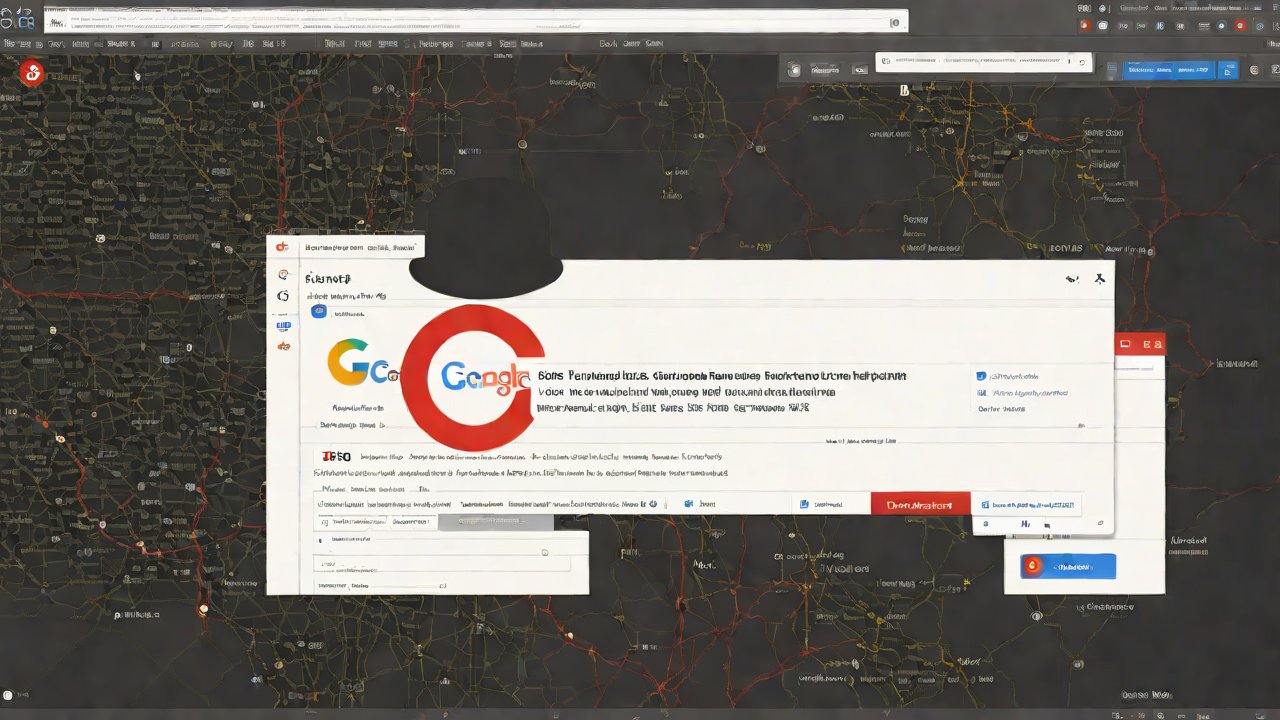
Task: Click the grey slider bar below dialog
Action: point(505,522)
